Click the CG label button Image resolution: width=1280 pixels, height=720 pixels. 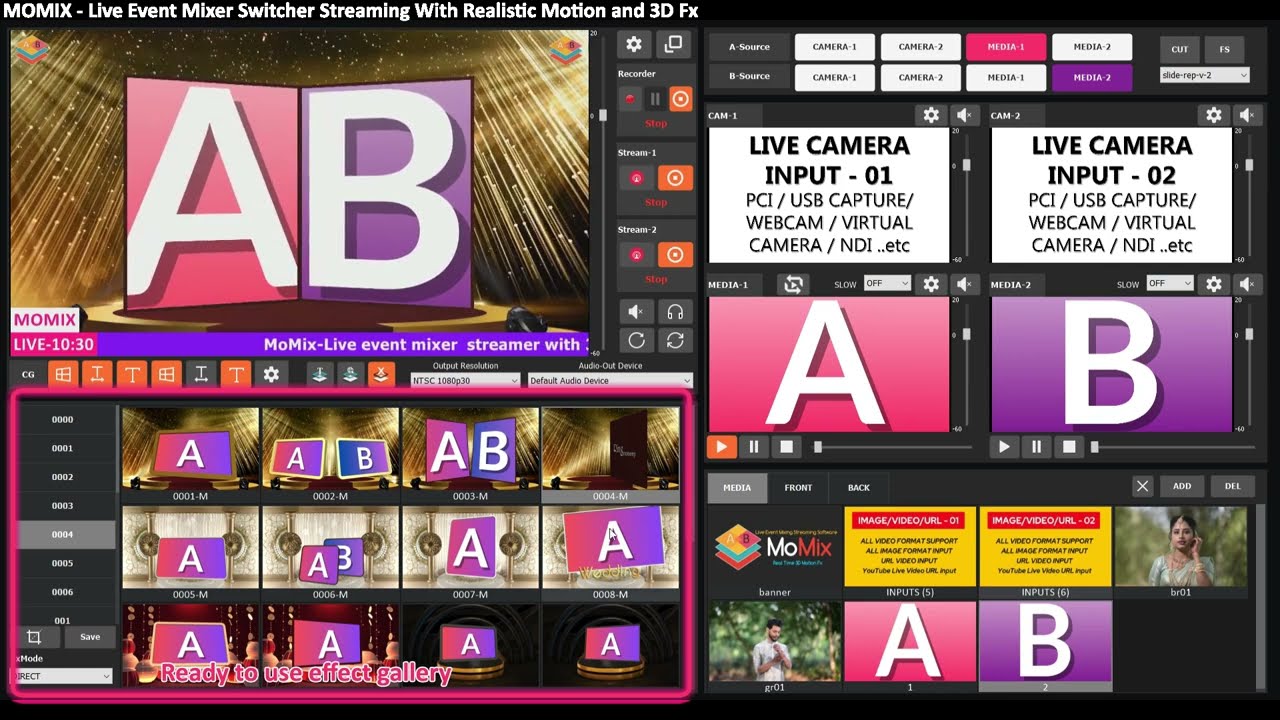click(28, 375)
